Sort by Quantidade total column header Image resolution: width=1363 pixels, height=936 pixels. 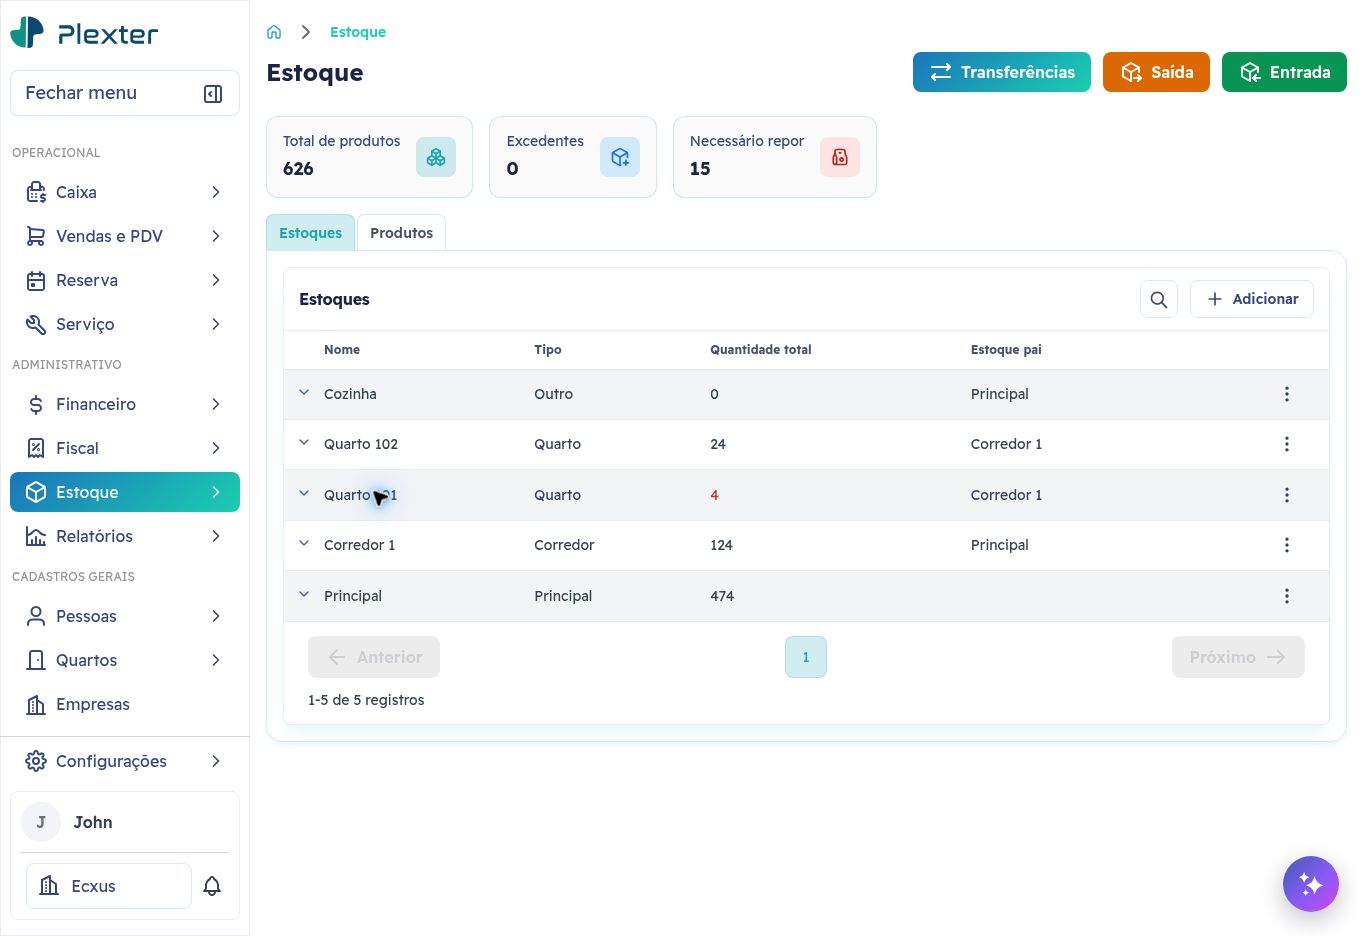click(760, 349)
